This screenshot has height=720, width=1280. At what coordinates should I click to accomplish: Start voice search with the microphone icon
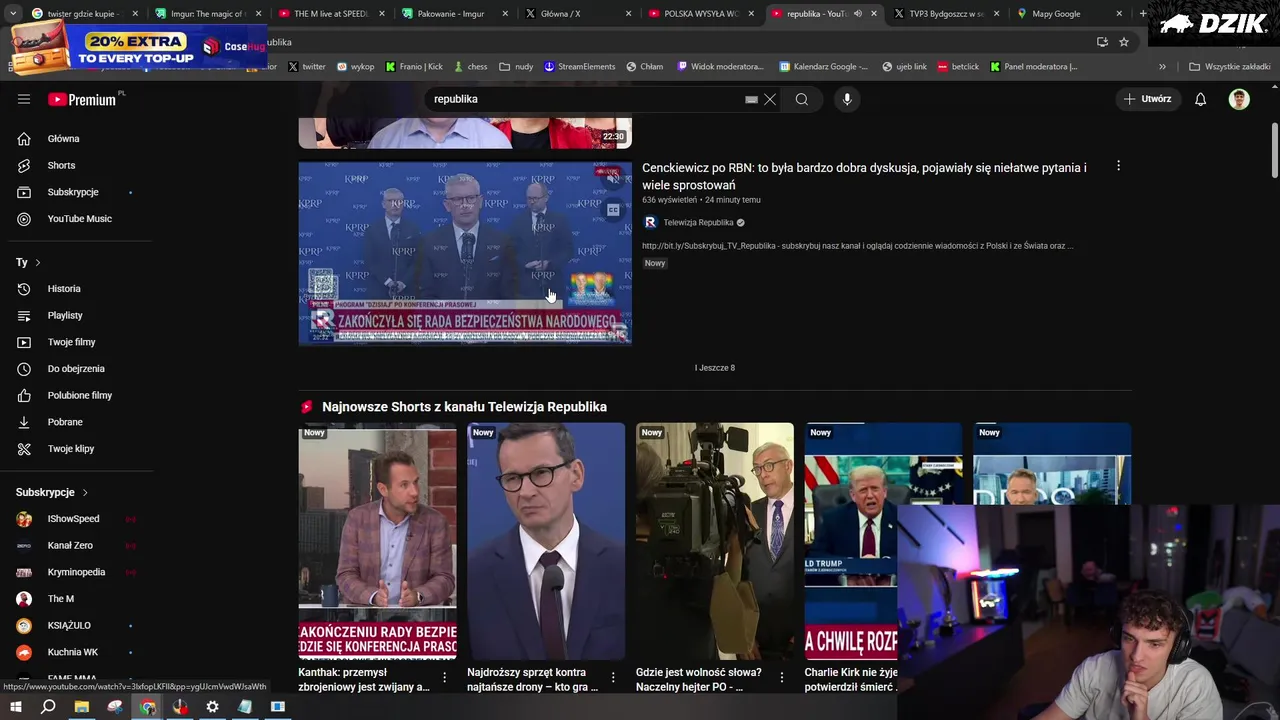click(x=847, y=99)
